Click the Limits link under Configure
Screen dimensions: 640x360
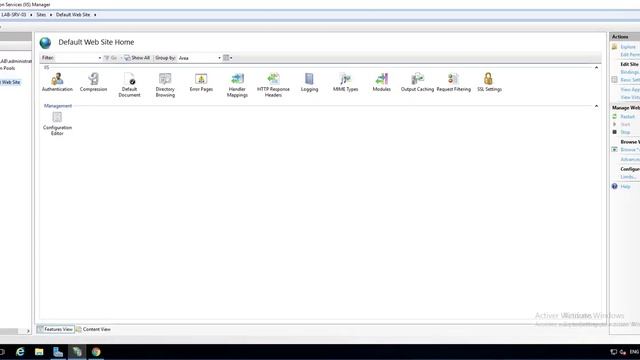click(x=629, y=177)
